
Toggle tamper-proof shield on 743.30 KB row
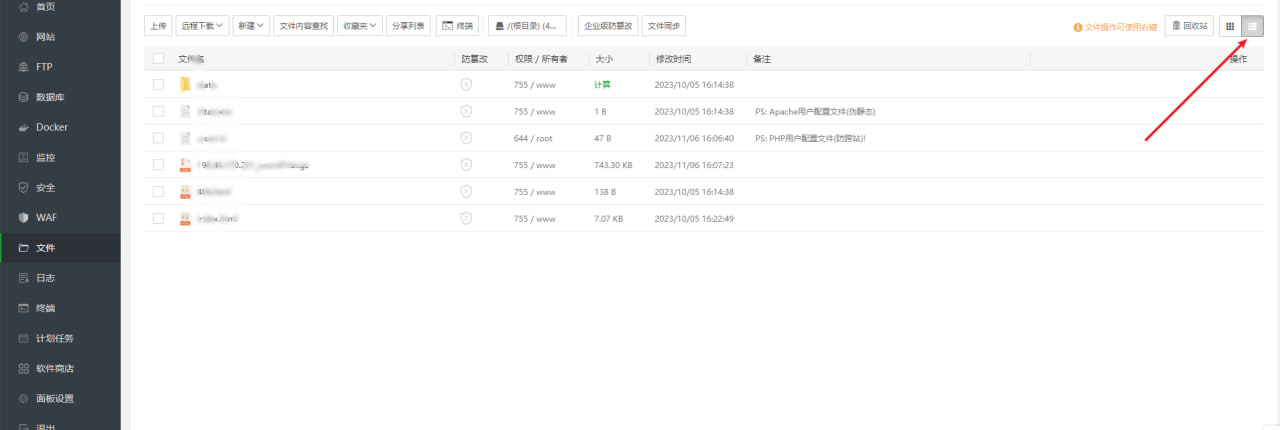466,164
